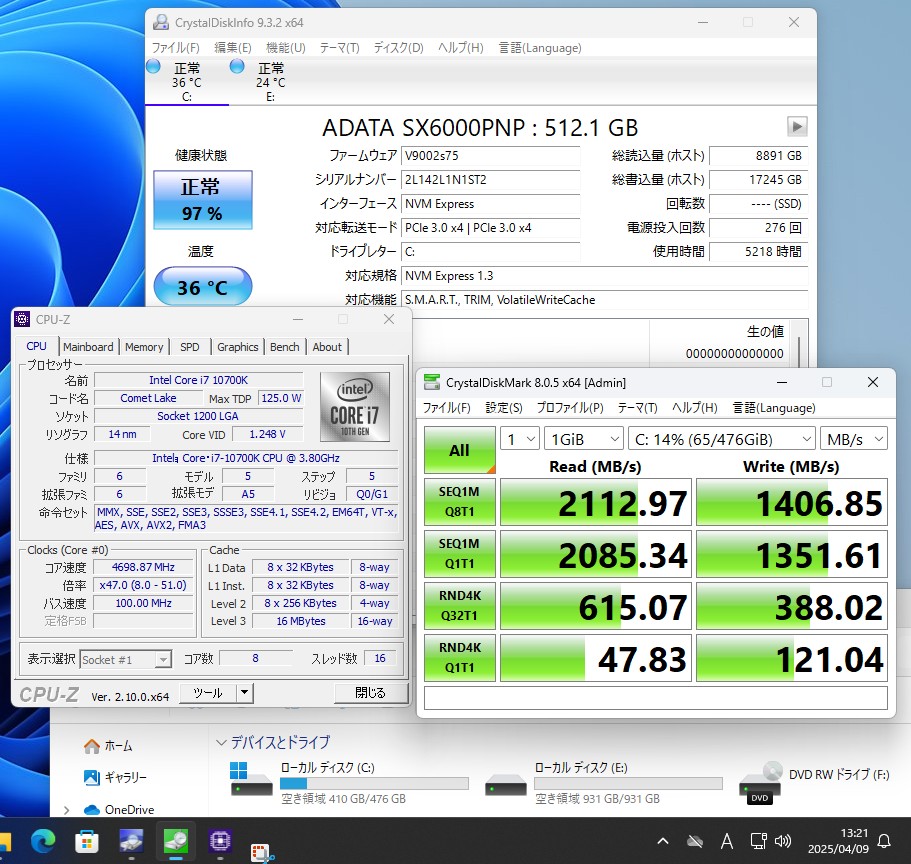This screenshot has height=864, width=911.
Task: Open the Profile menu in CrystalDiskMark
Action: coord(570,407)
